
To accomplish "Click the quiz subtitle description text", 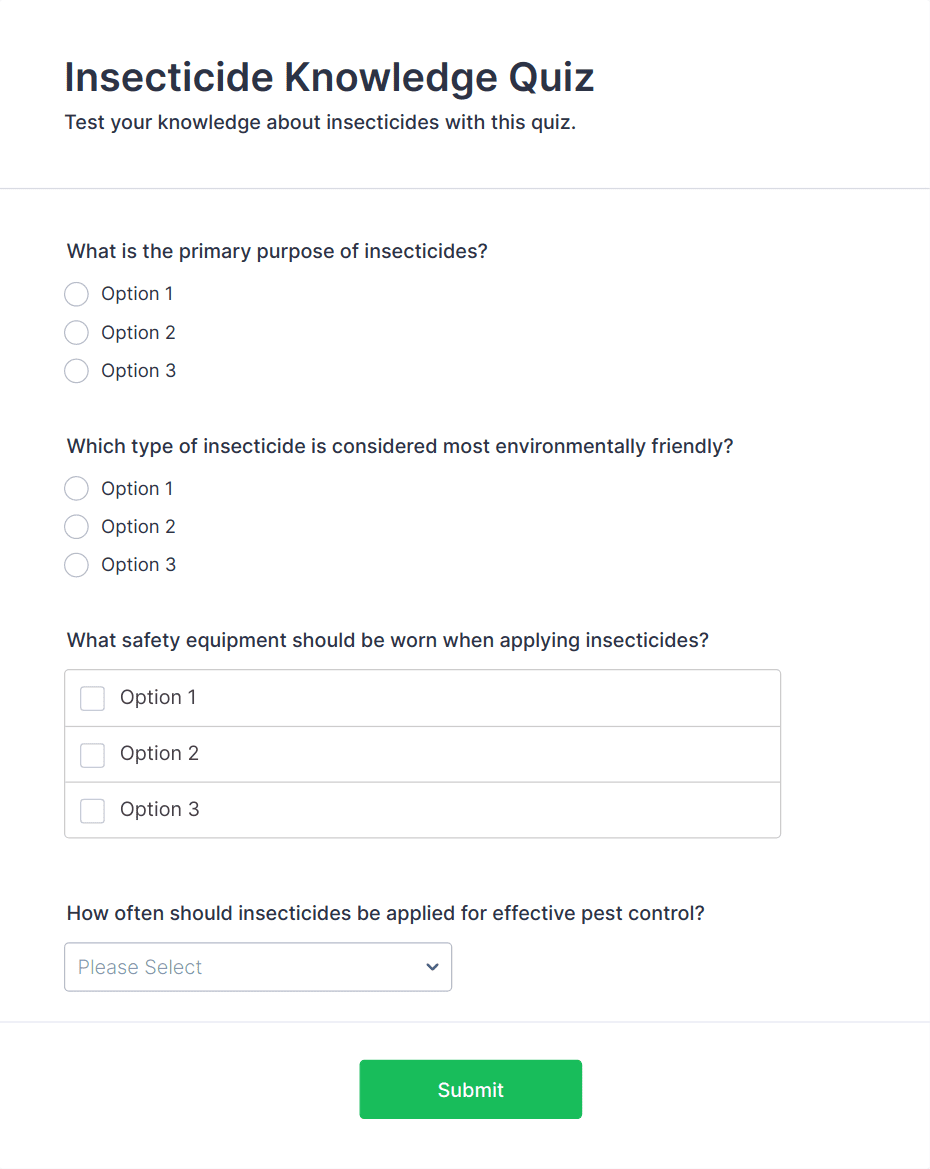I will 320,123.
